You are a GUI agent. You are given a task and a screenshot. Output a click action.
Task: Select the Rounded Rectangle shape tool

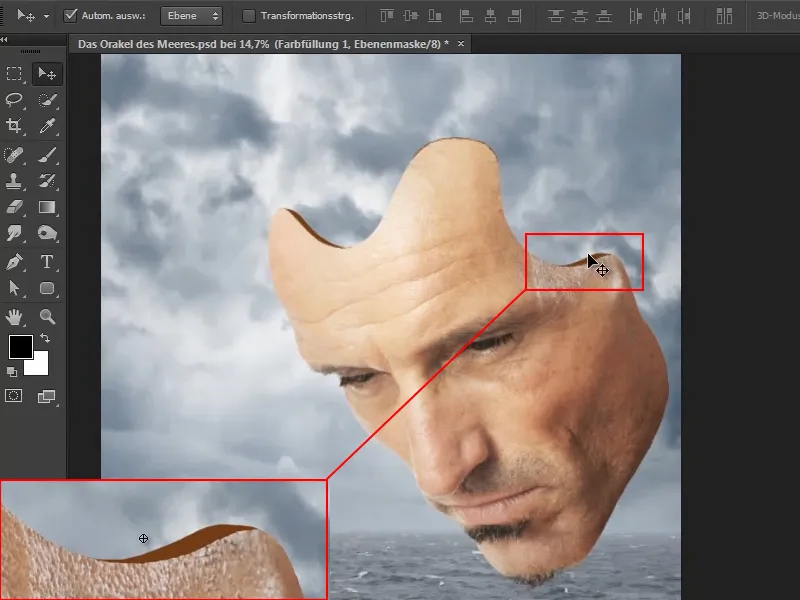click(47, 288)
